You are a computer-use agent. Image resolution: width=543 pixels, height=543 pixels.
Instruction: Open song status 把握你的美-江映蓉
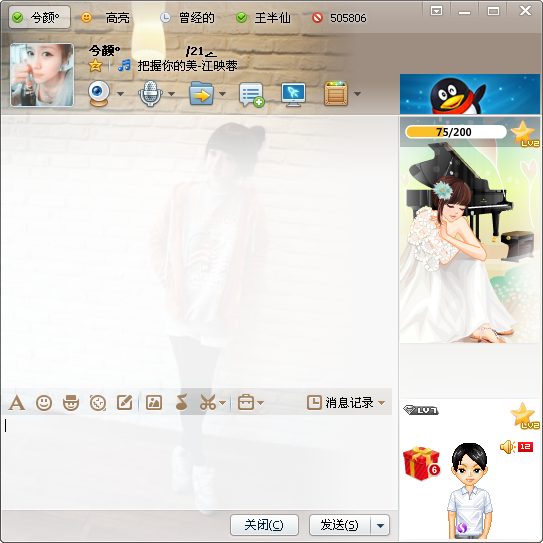click(x=187, y=65)
